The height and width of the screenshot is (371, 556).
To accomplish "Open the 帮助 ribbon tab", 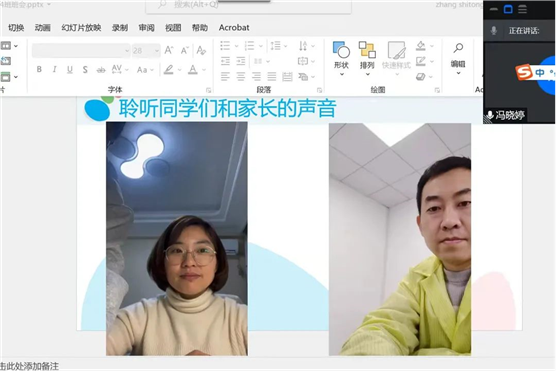I will (200, 28).
